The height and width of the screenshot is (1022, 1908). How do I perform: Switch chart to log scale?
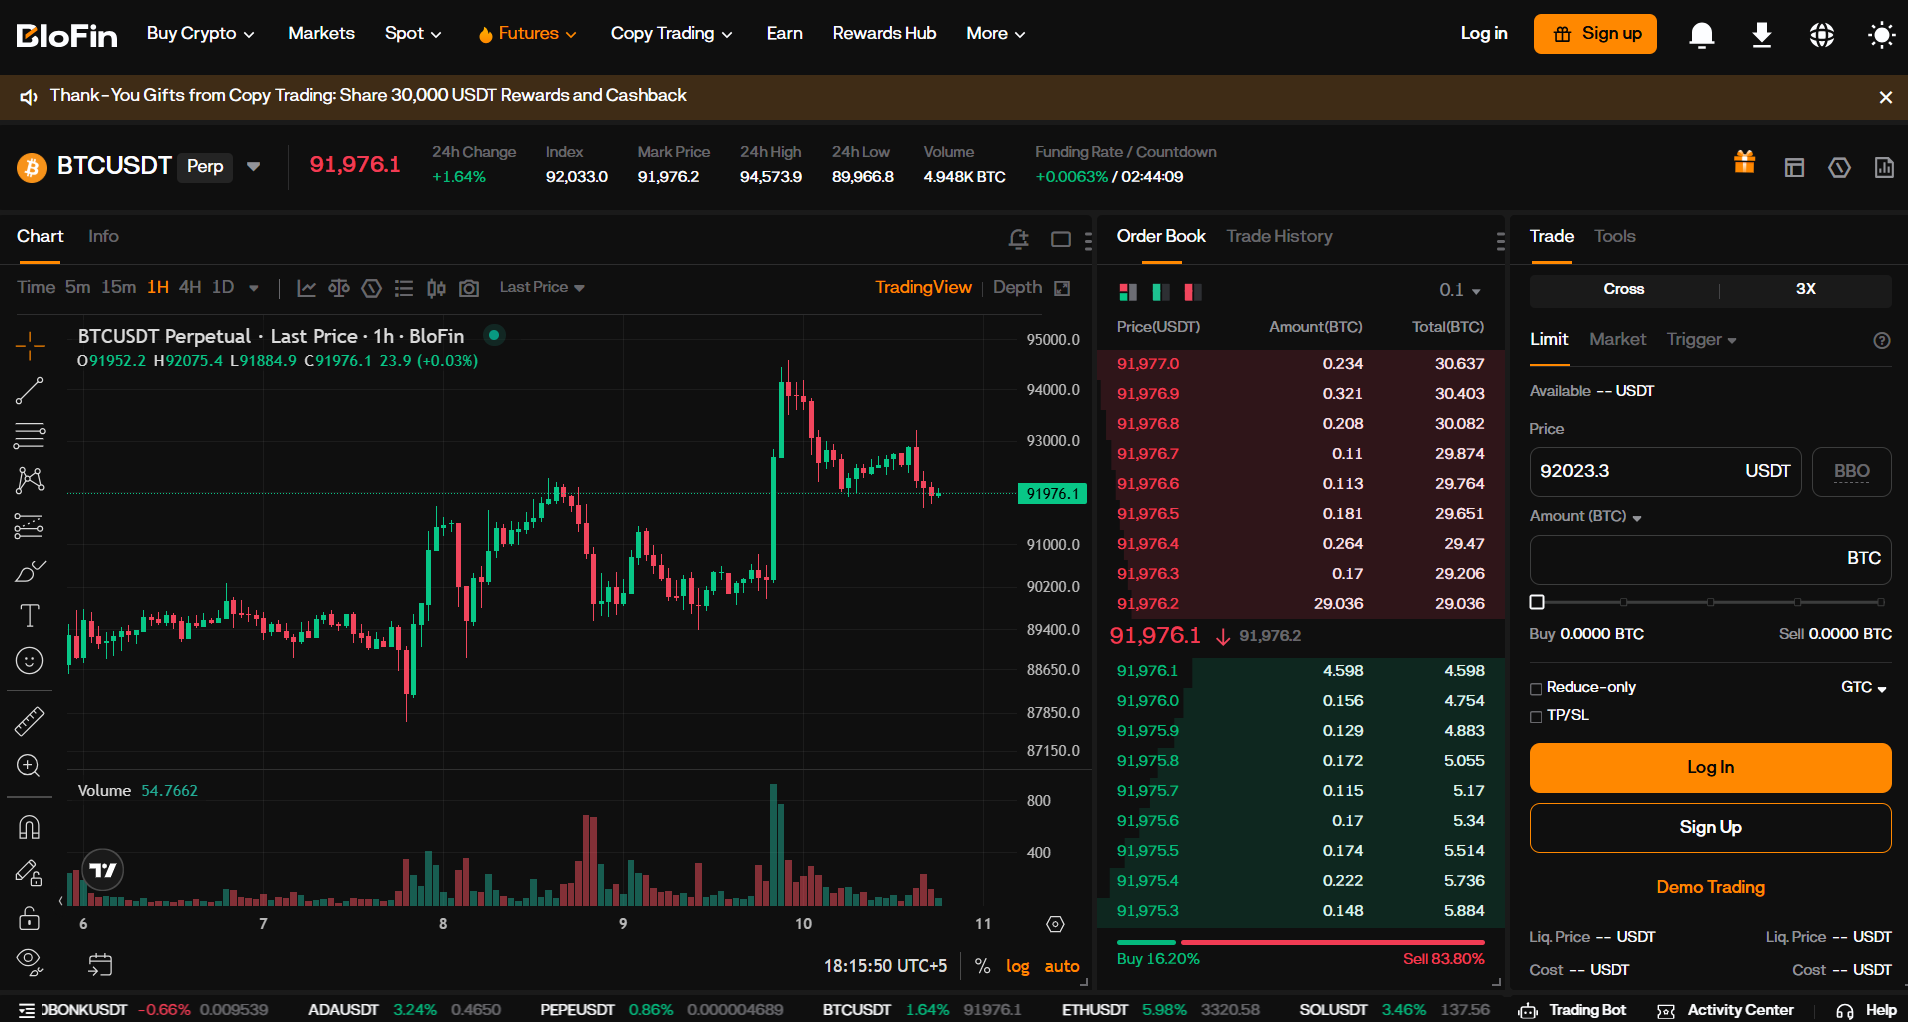click(x=1017, y=966)
